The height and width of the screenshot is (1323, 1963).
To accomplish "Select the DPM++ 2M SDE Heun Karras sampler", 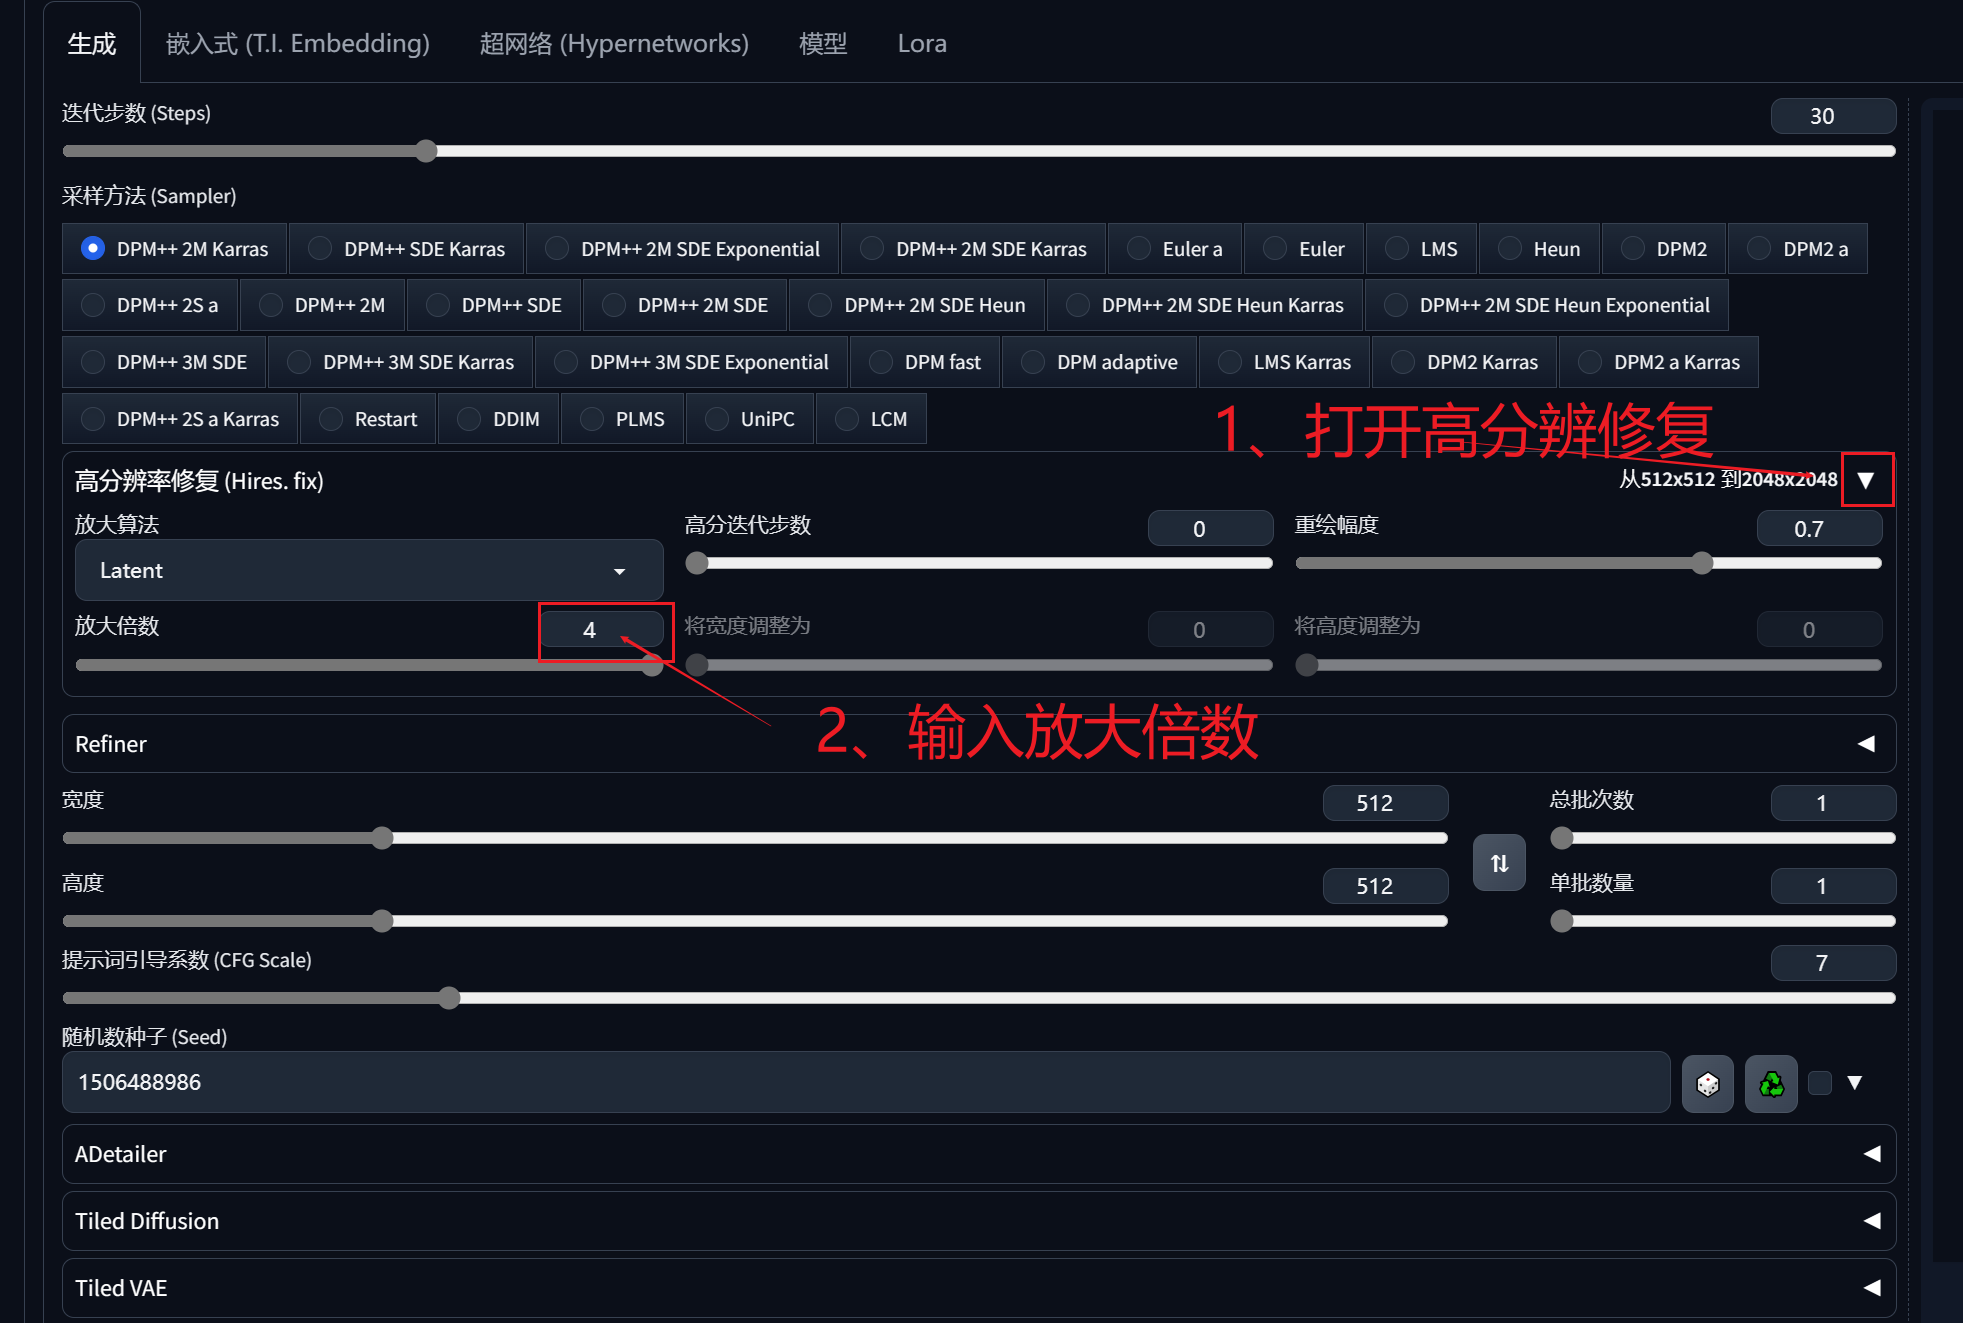I will 1205,305.
